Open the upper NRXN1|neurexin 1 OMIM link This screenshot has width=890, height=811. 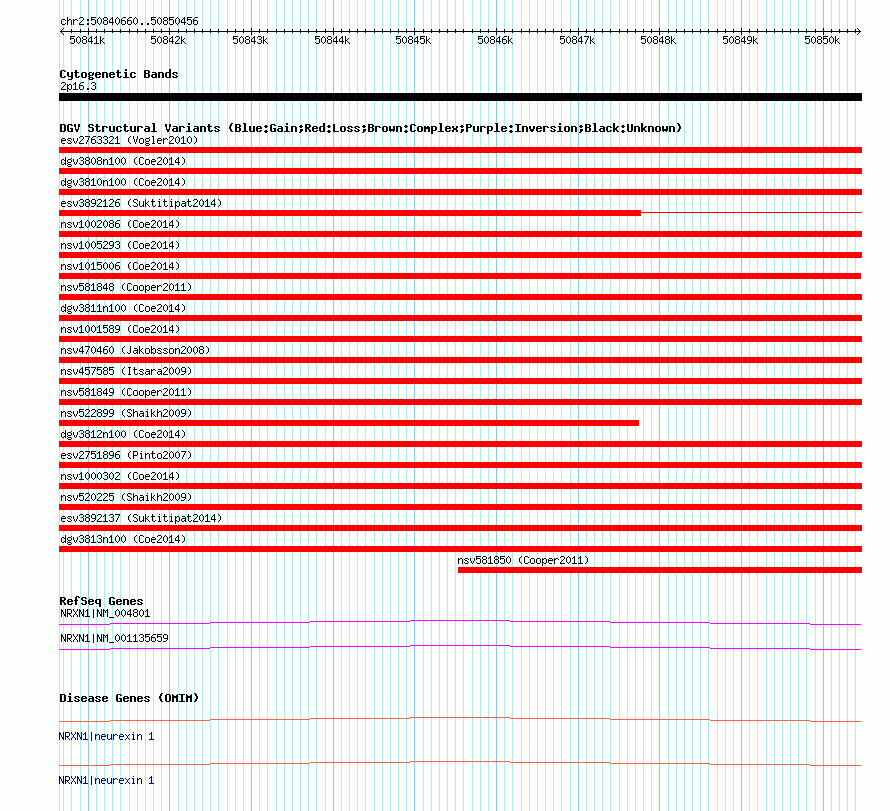[106, 737]
